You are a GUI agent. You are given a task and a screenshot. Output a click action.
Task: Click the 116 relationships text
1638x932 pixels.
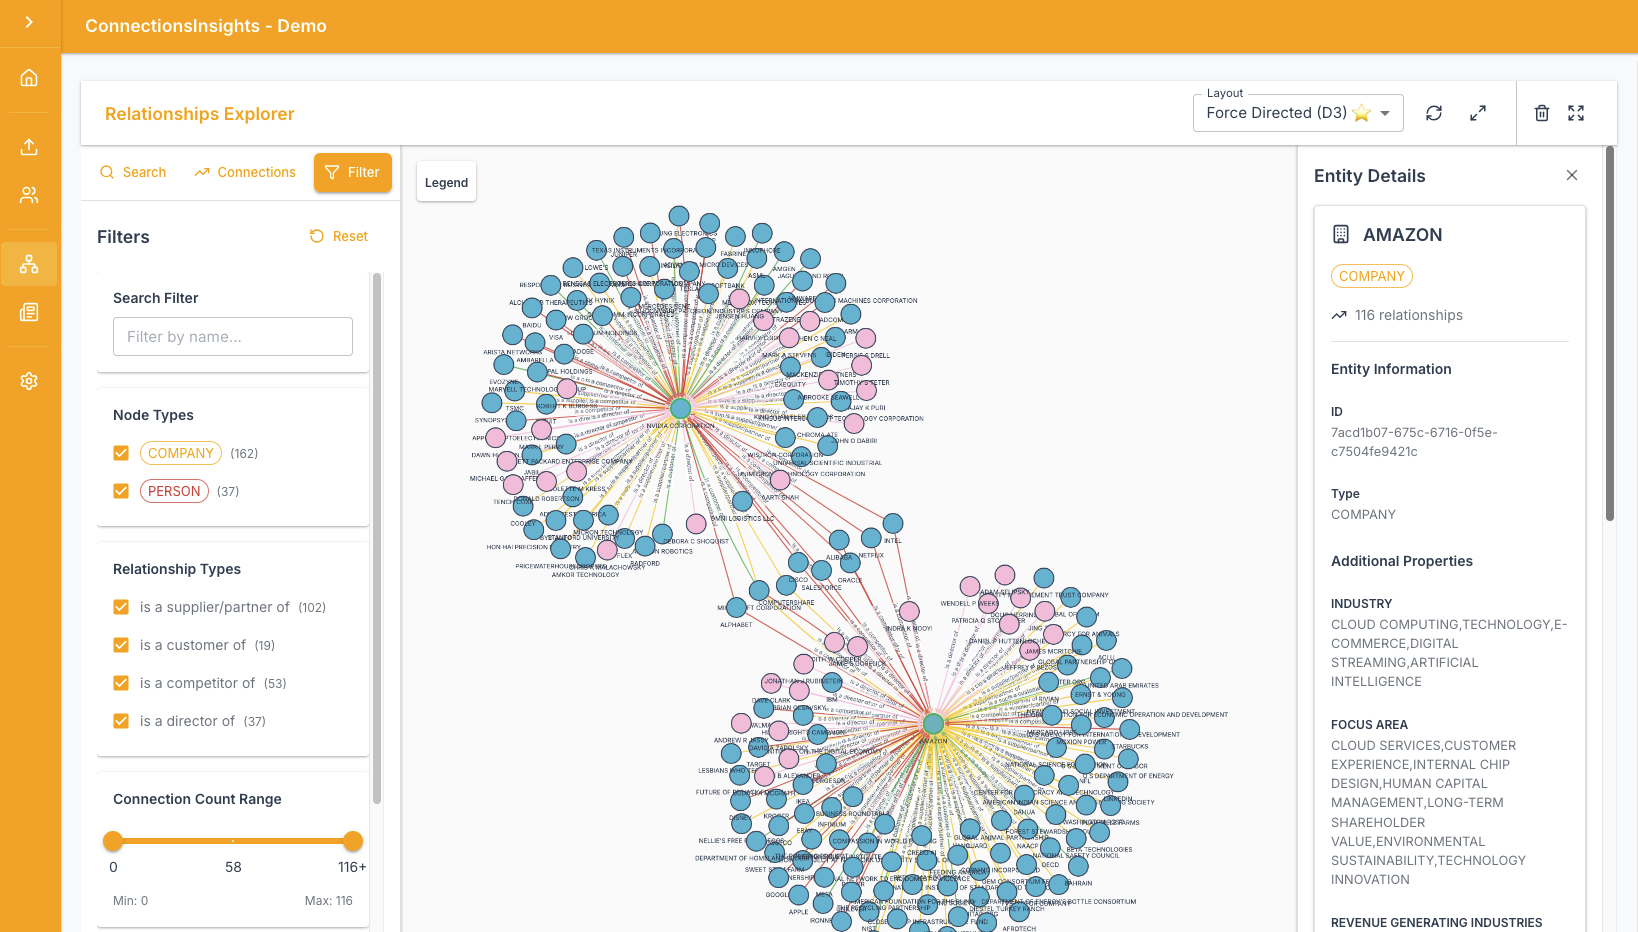click(1409, 315)
